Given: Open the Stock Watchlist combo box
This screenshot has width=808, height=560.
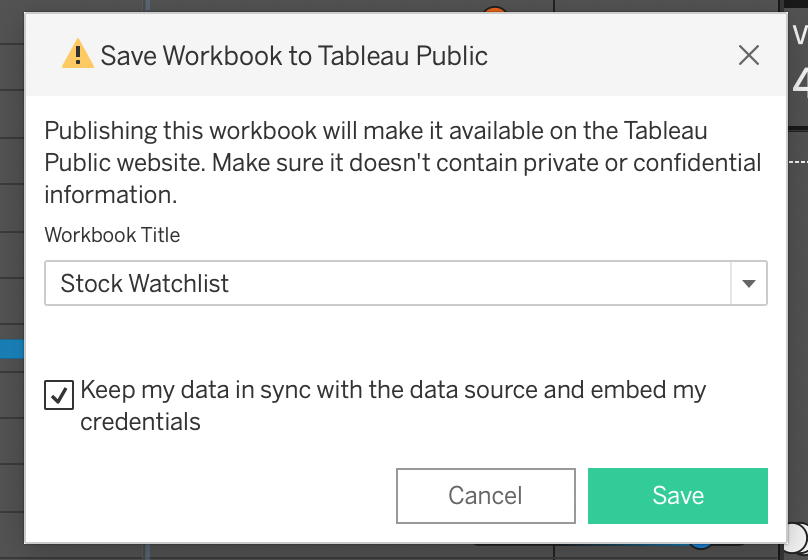Looking at the screenshot, I should (x=406, y=283).
